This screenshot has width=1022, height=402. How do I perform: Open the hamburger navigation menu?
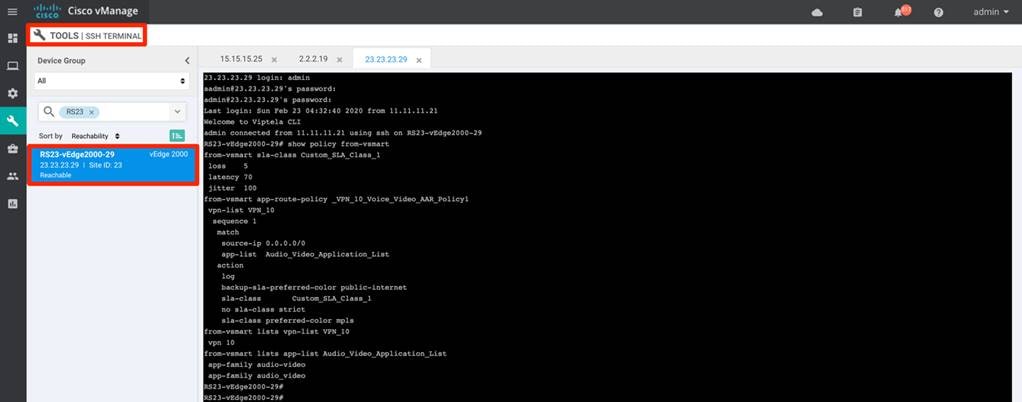tap(12, 12)
